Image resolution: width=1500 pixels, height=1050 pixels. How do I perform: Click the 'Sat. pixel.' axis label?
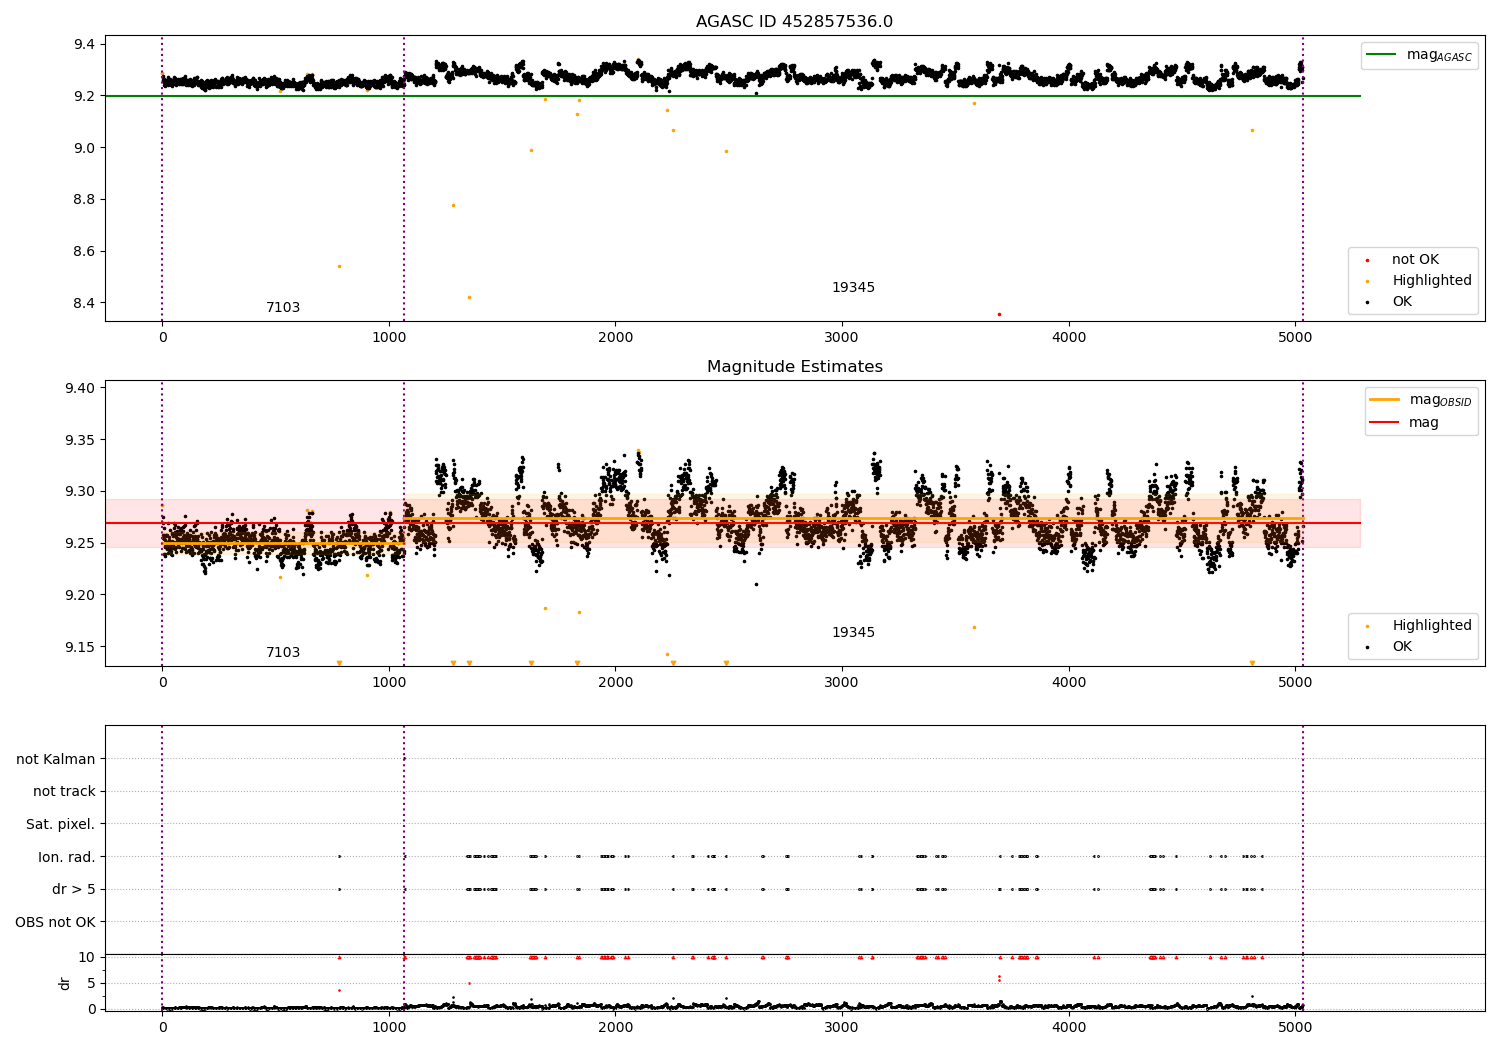click(61, 824)
